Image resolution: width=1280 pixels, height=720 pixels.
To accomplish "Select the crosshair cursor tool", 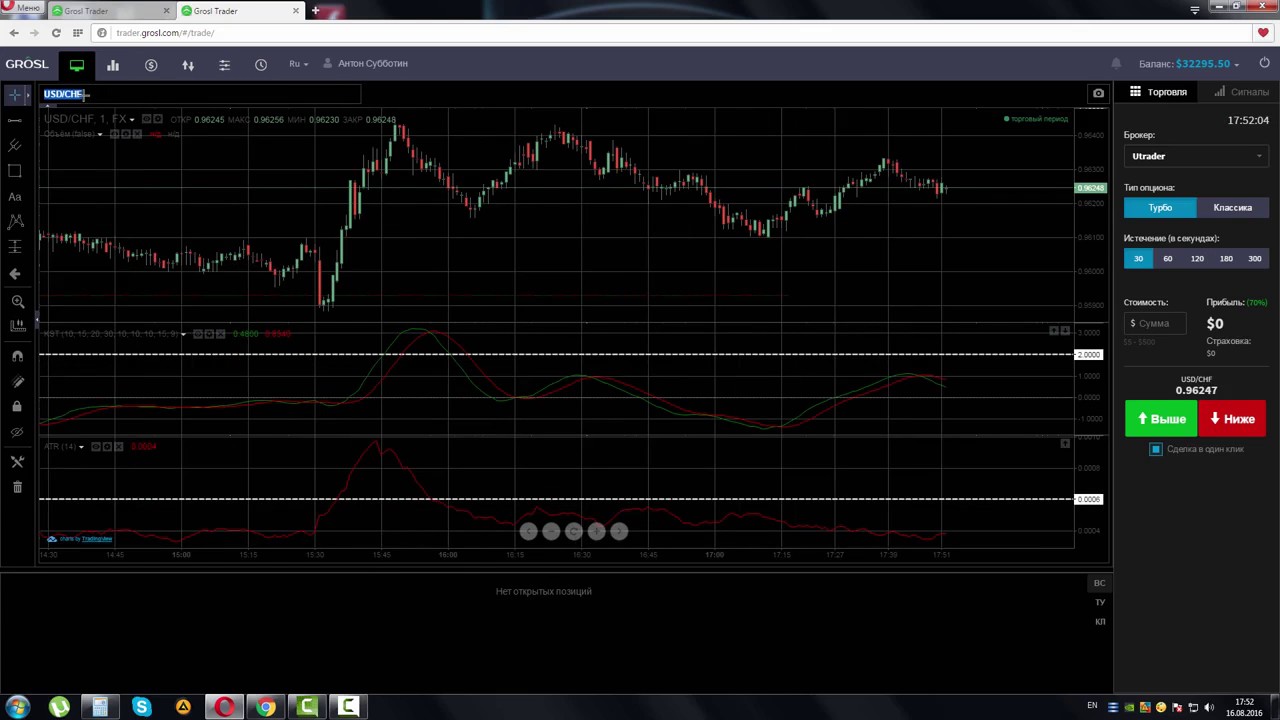I will click(x=14, y=94).
